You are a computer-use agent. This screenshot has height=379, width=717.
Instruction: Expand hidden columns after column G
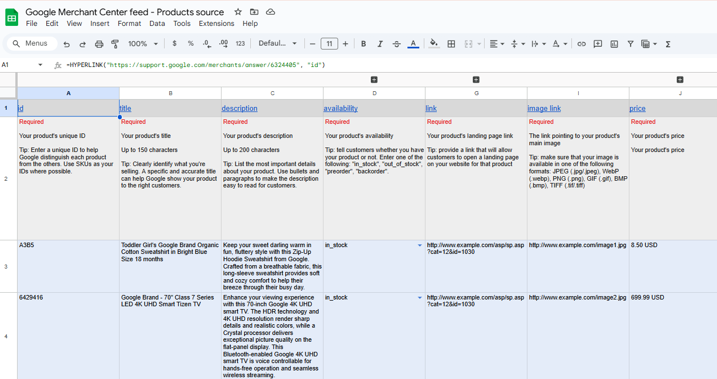(x=476, y=80)
